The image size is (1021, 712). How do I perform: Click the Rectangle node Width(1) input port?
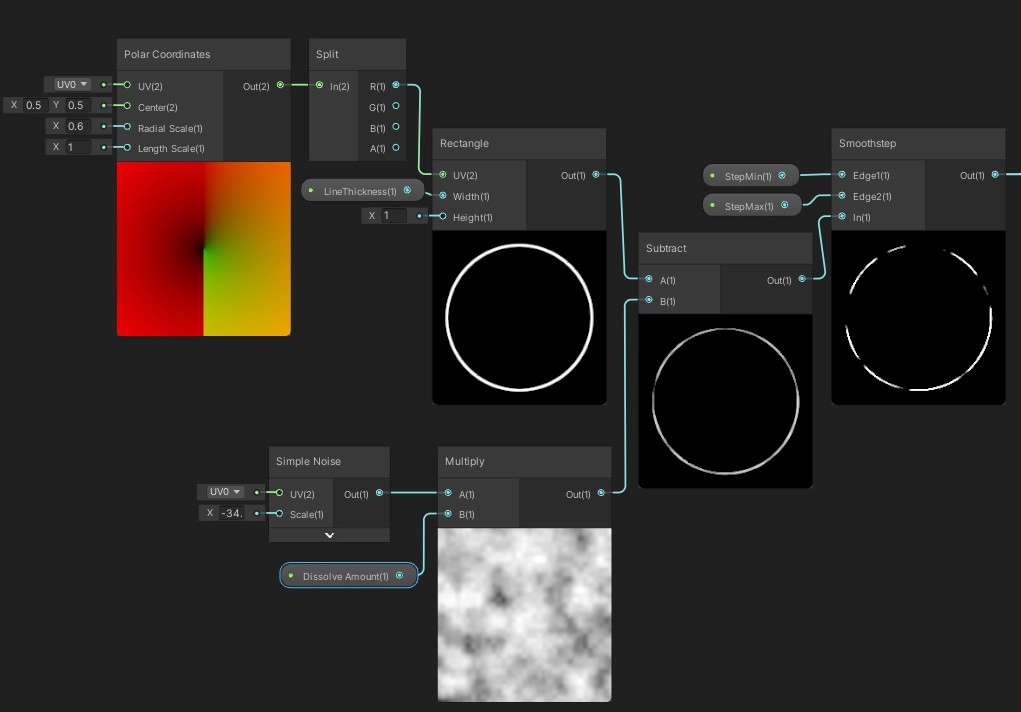pos(443,196)
